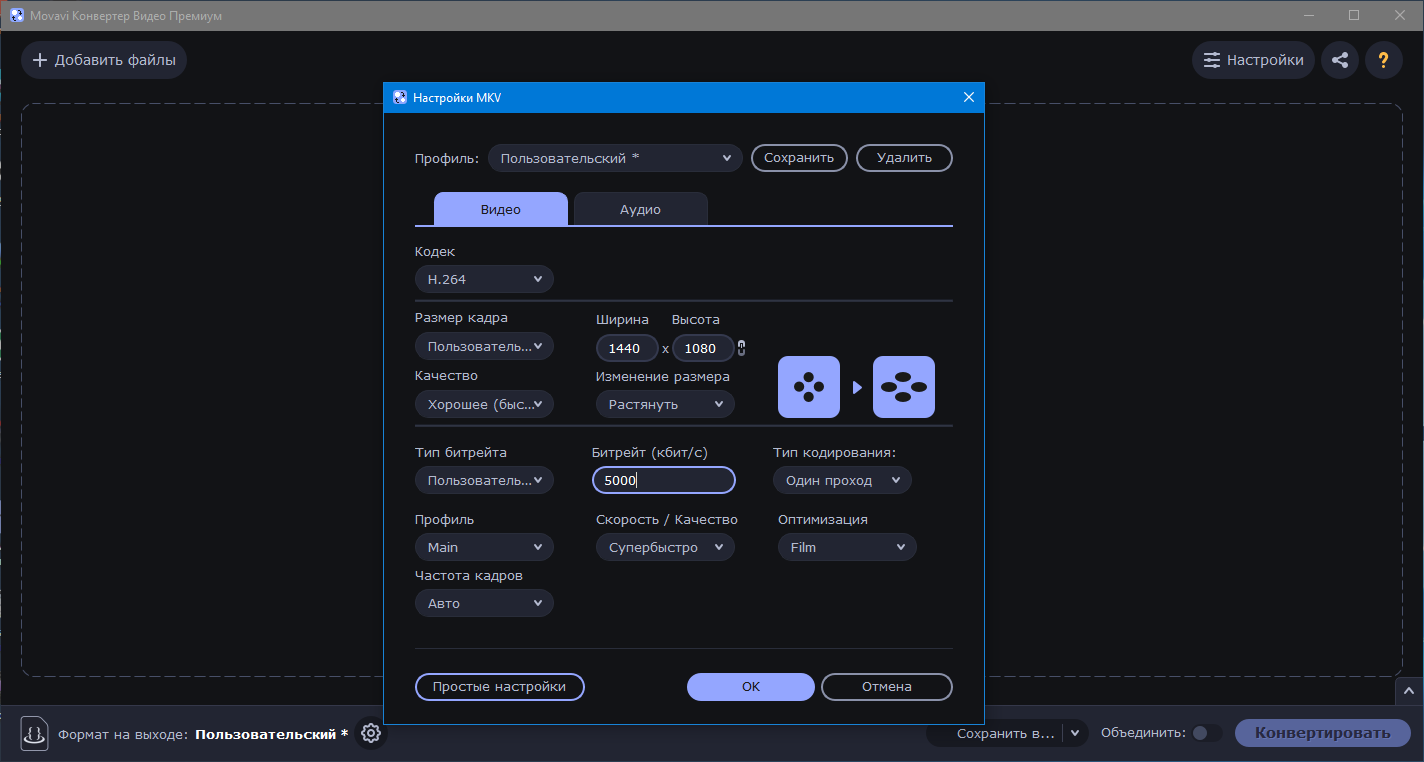The width and height of the screenshot is (1424, 762).
Task: Click the Сохранить profile button
Action: tap(799, 158)
